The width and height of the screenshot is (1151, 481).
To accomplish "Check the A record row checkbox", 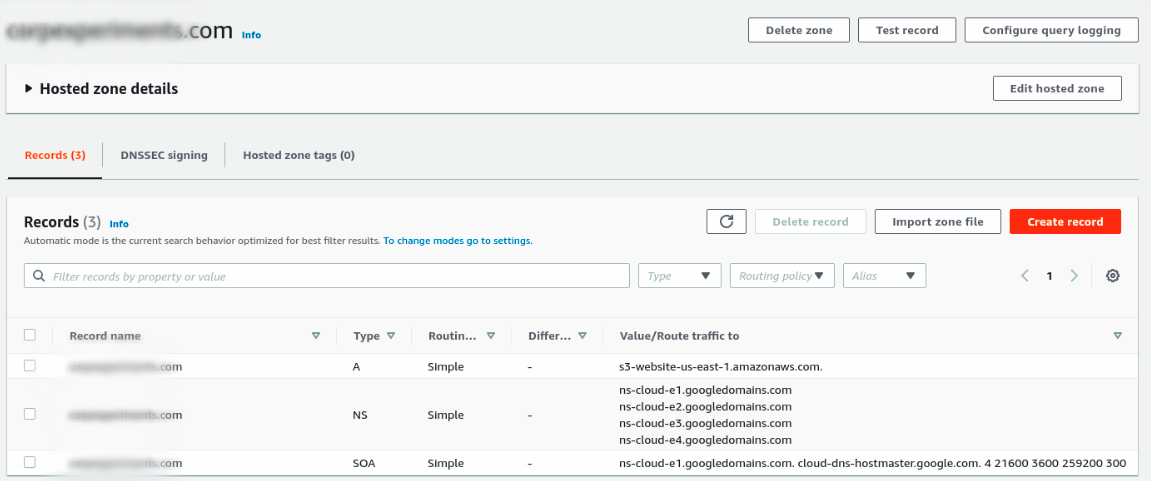I will pyautogui.click(x=30, y=366).
